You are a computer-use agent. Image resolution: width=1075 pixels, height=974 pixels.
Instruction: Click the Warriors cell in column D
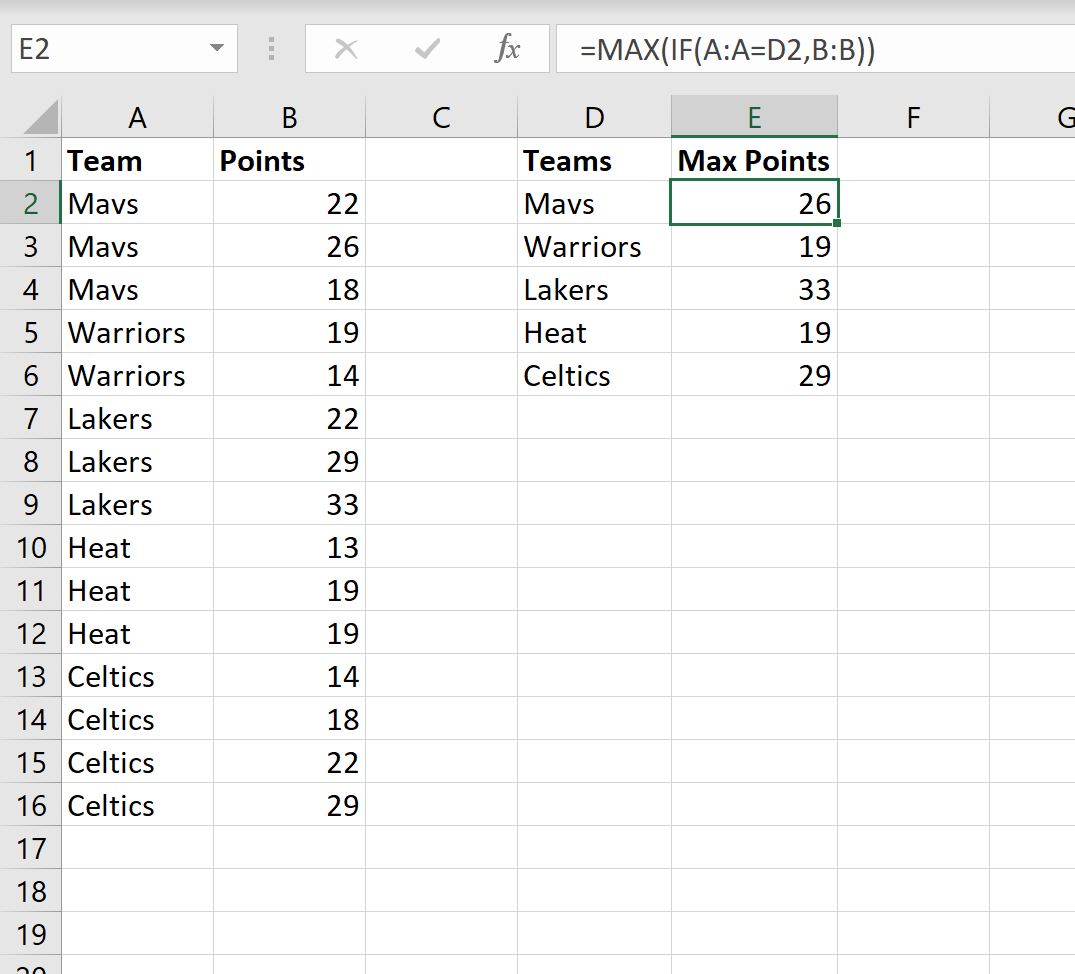click(594, 247)
